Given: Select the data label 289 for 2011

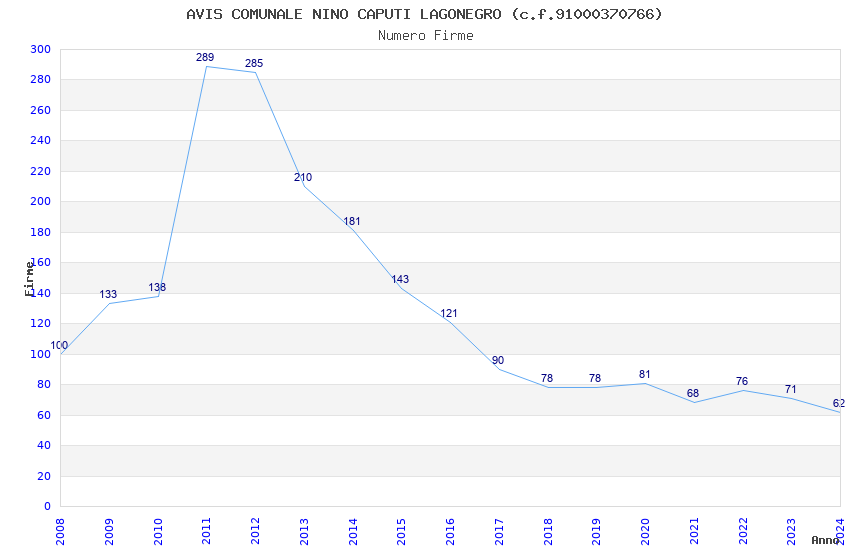Looking at the screenshot, I should 205,57.
